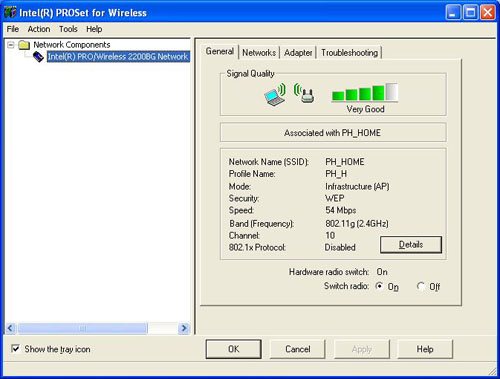Open the Tools menu

pos(68,29)
